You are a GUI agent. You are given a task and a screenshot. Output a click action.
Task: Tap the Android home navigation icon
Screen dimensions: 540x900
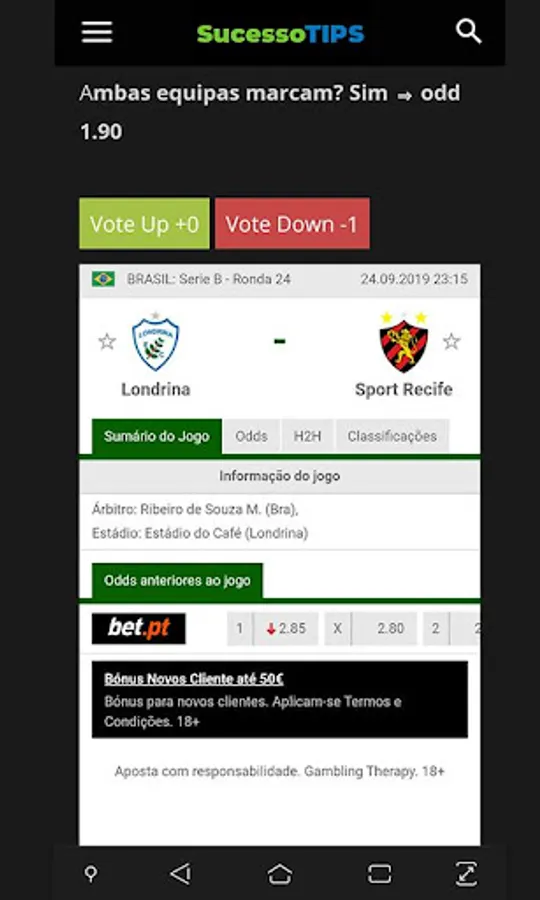coord(279,874)
